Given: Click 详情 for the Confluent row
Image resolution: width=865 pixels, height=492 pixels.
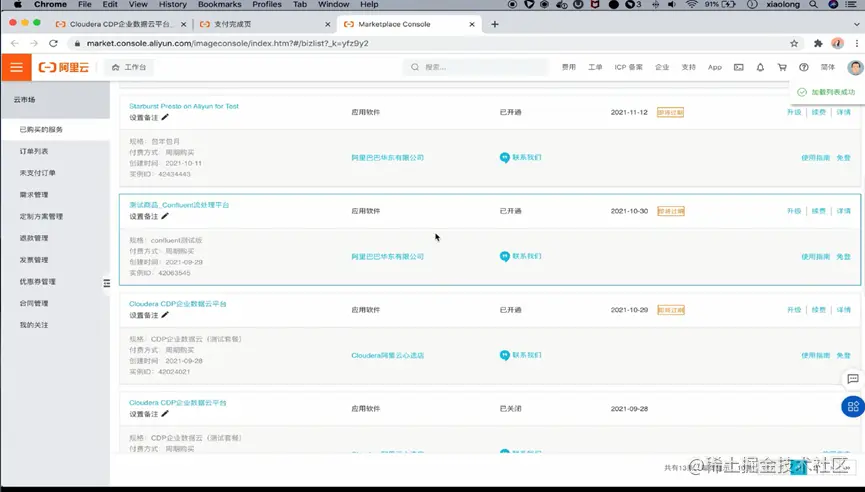Looking at the screenshot, I should [x=843, y=211].
